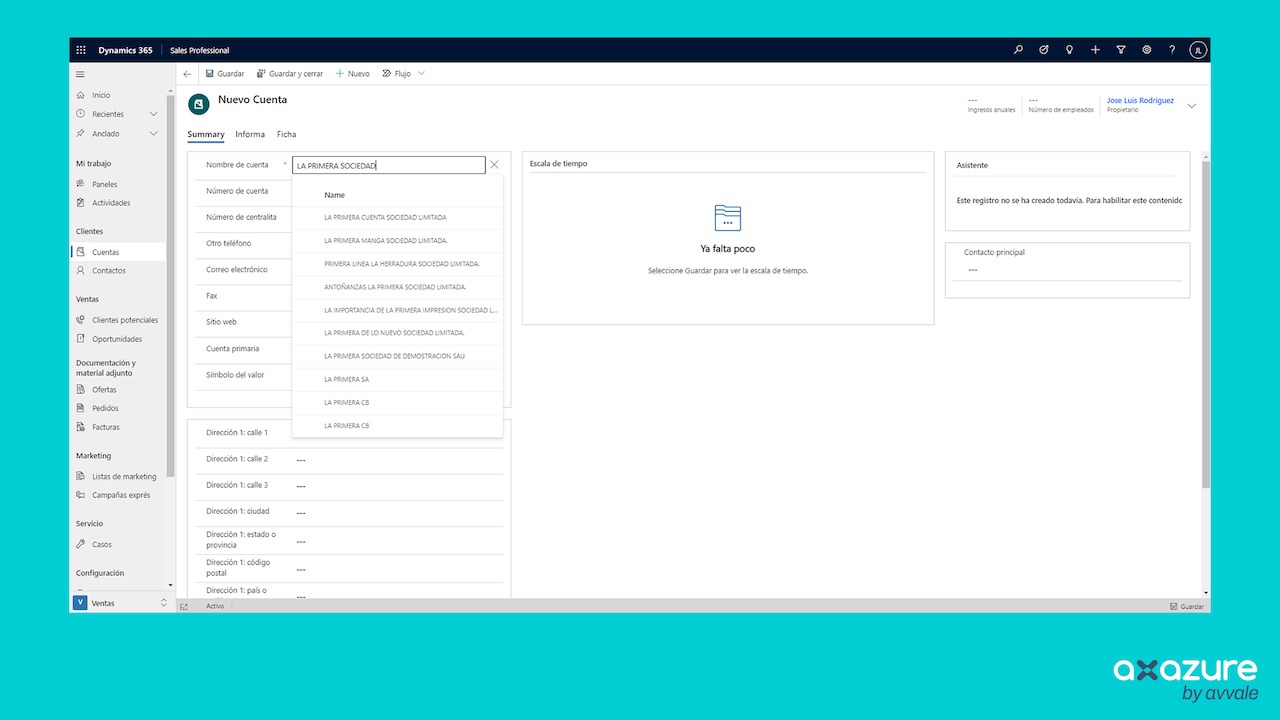Open the help question mark icon
Screen dimensions: 1280x720
click(x=1172, y=50)
